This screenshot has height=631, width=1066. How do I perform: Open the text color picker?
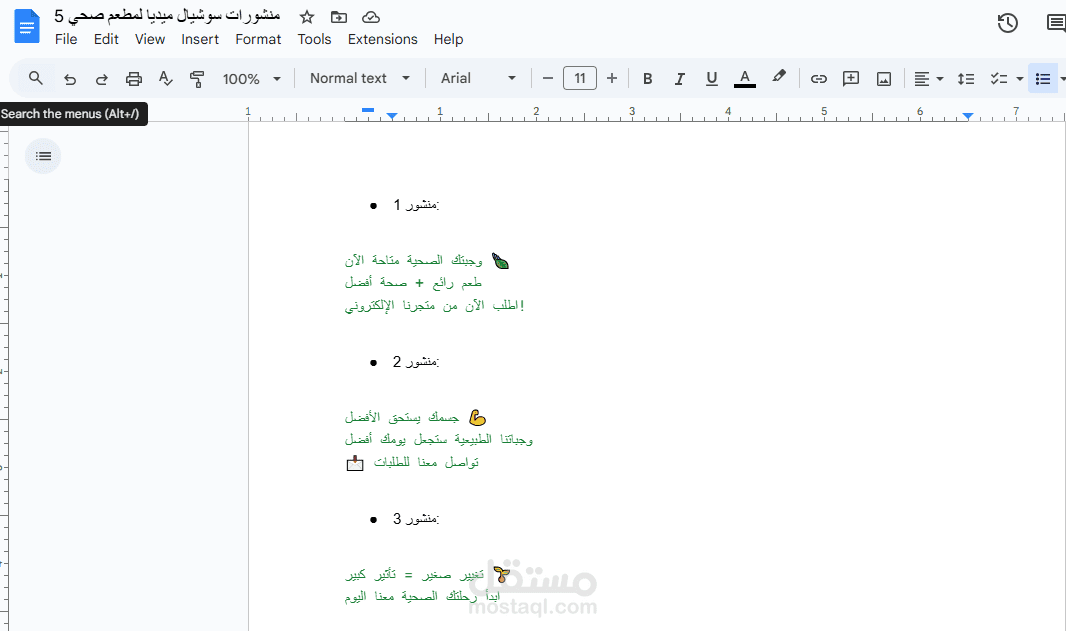coord(745,79)
